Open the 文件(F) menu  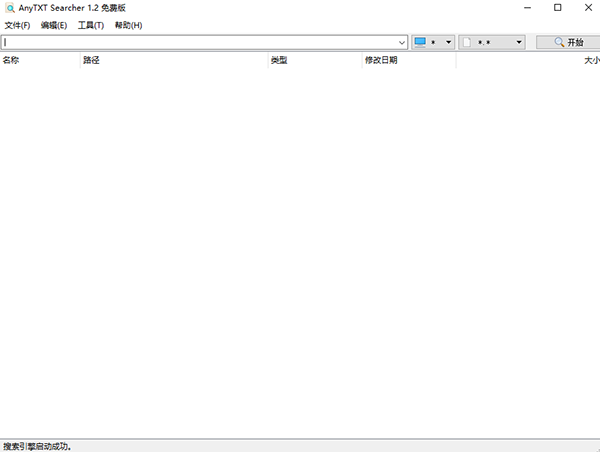(x=17, y=25)
